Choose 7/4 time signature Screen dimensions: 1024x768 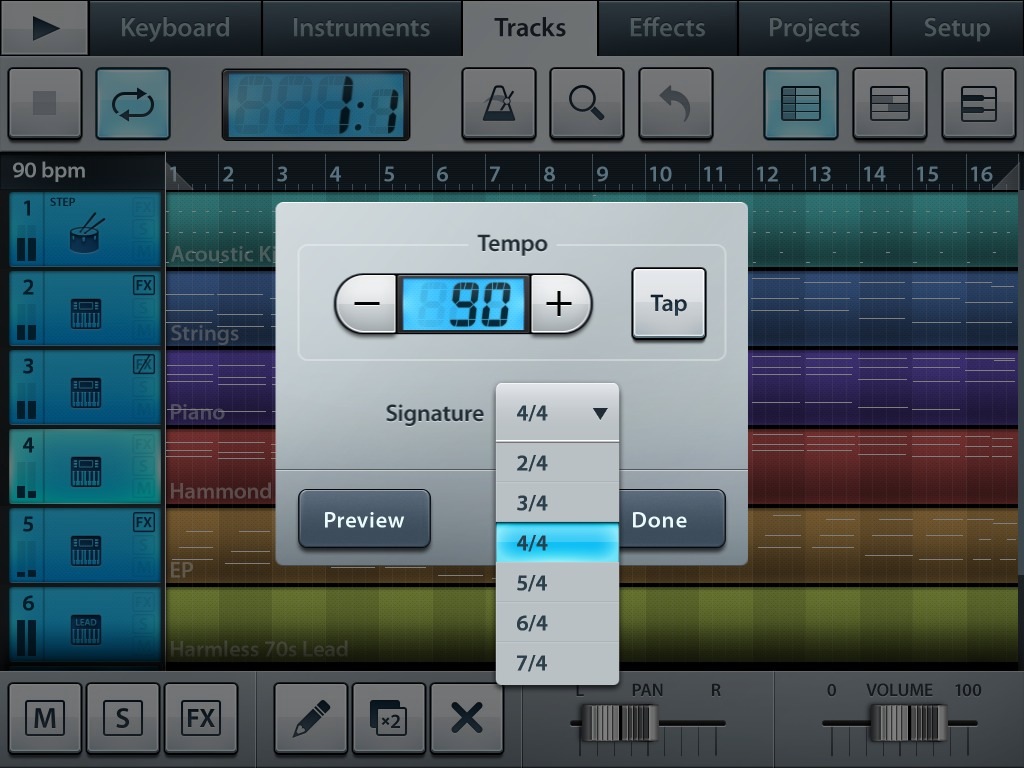pos(558,663)
